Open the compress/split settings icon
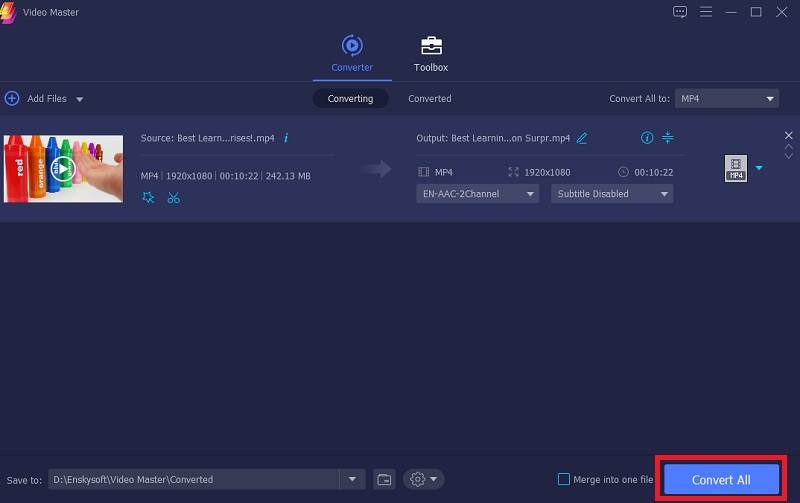This screenshot has width=800, height=503. (669, 138)
